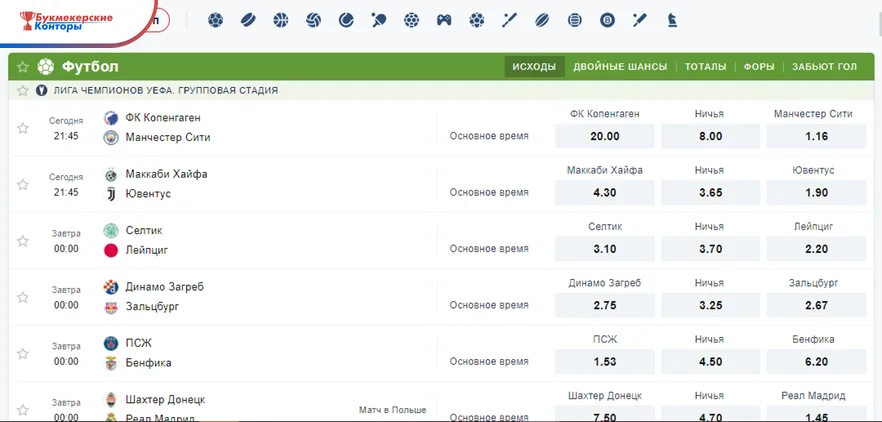Select the cricket bat icon
The image size is (882, 422).
tap(640, 20)
